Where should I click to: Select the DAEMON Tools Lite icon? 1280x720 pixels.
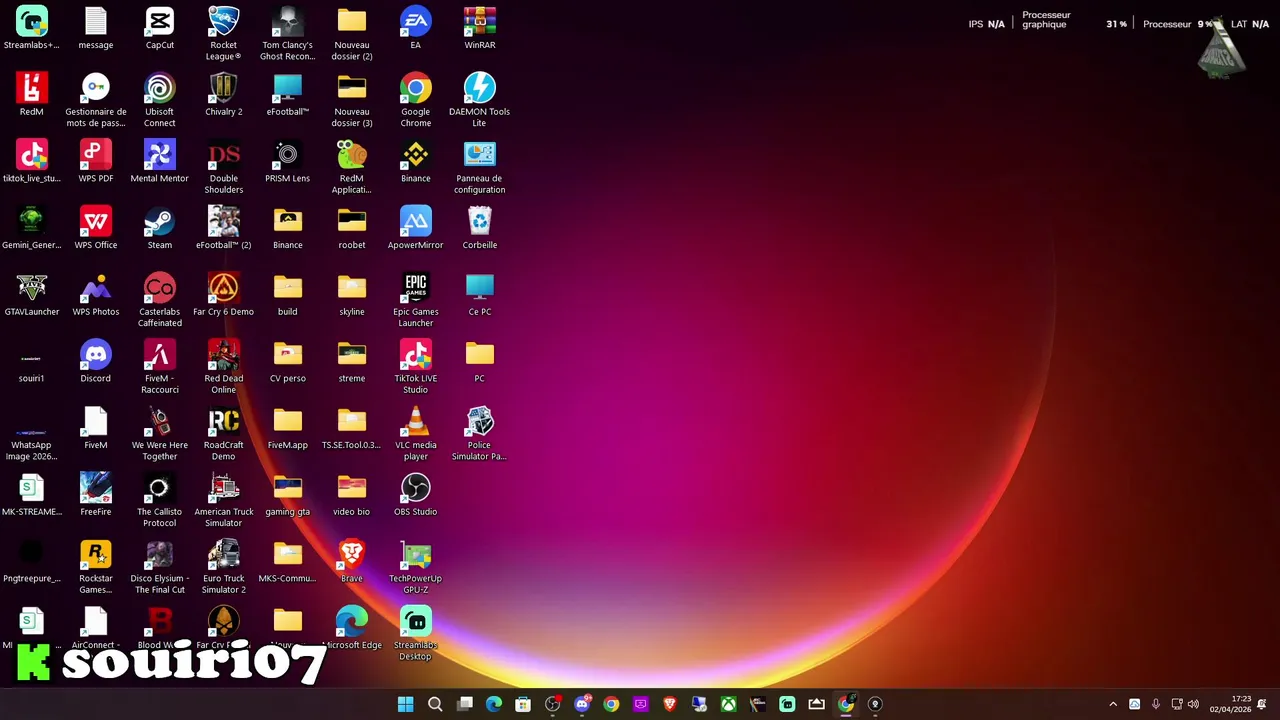pos(479,100)
